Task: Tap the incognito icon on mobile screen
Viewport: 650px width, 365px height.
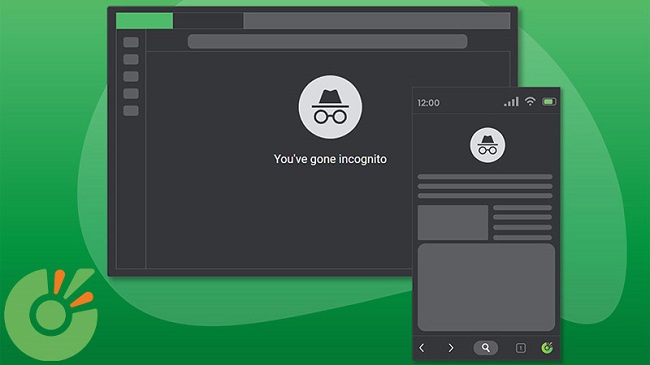Action: [x=488, y=145]
